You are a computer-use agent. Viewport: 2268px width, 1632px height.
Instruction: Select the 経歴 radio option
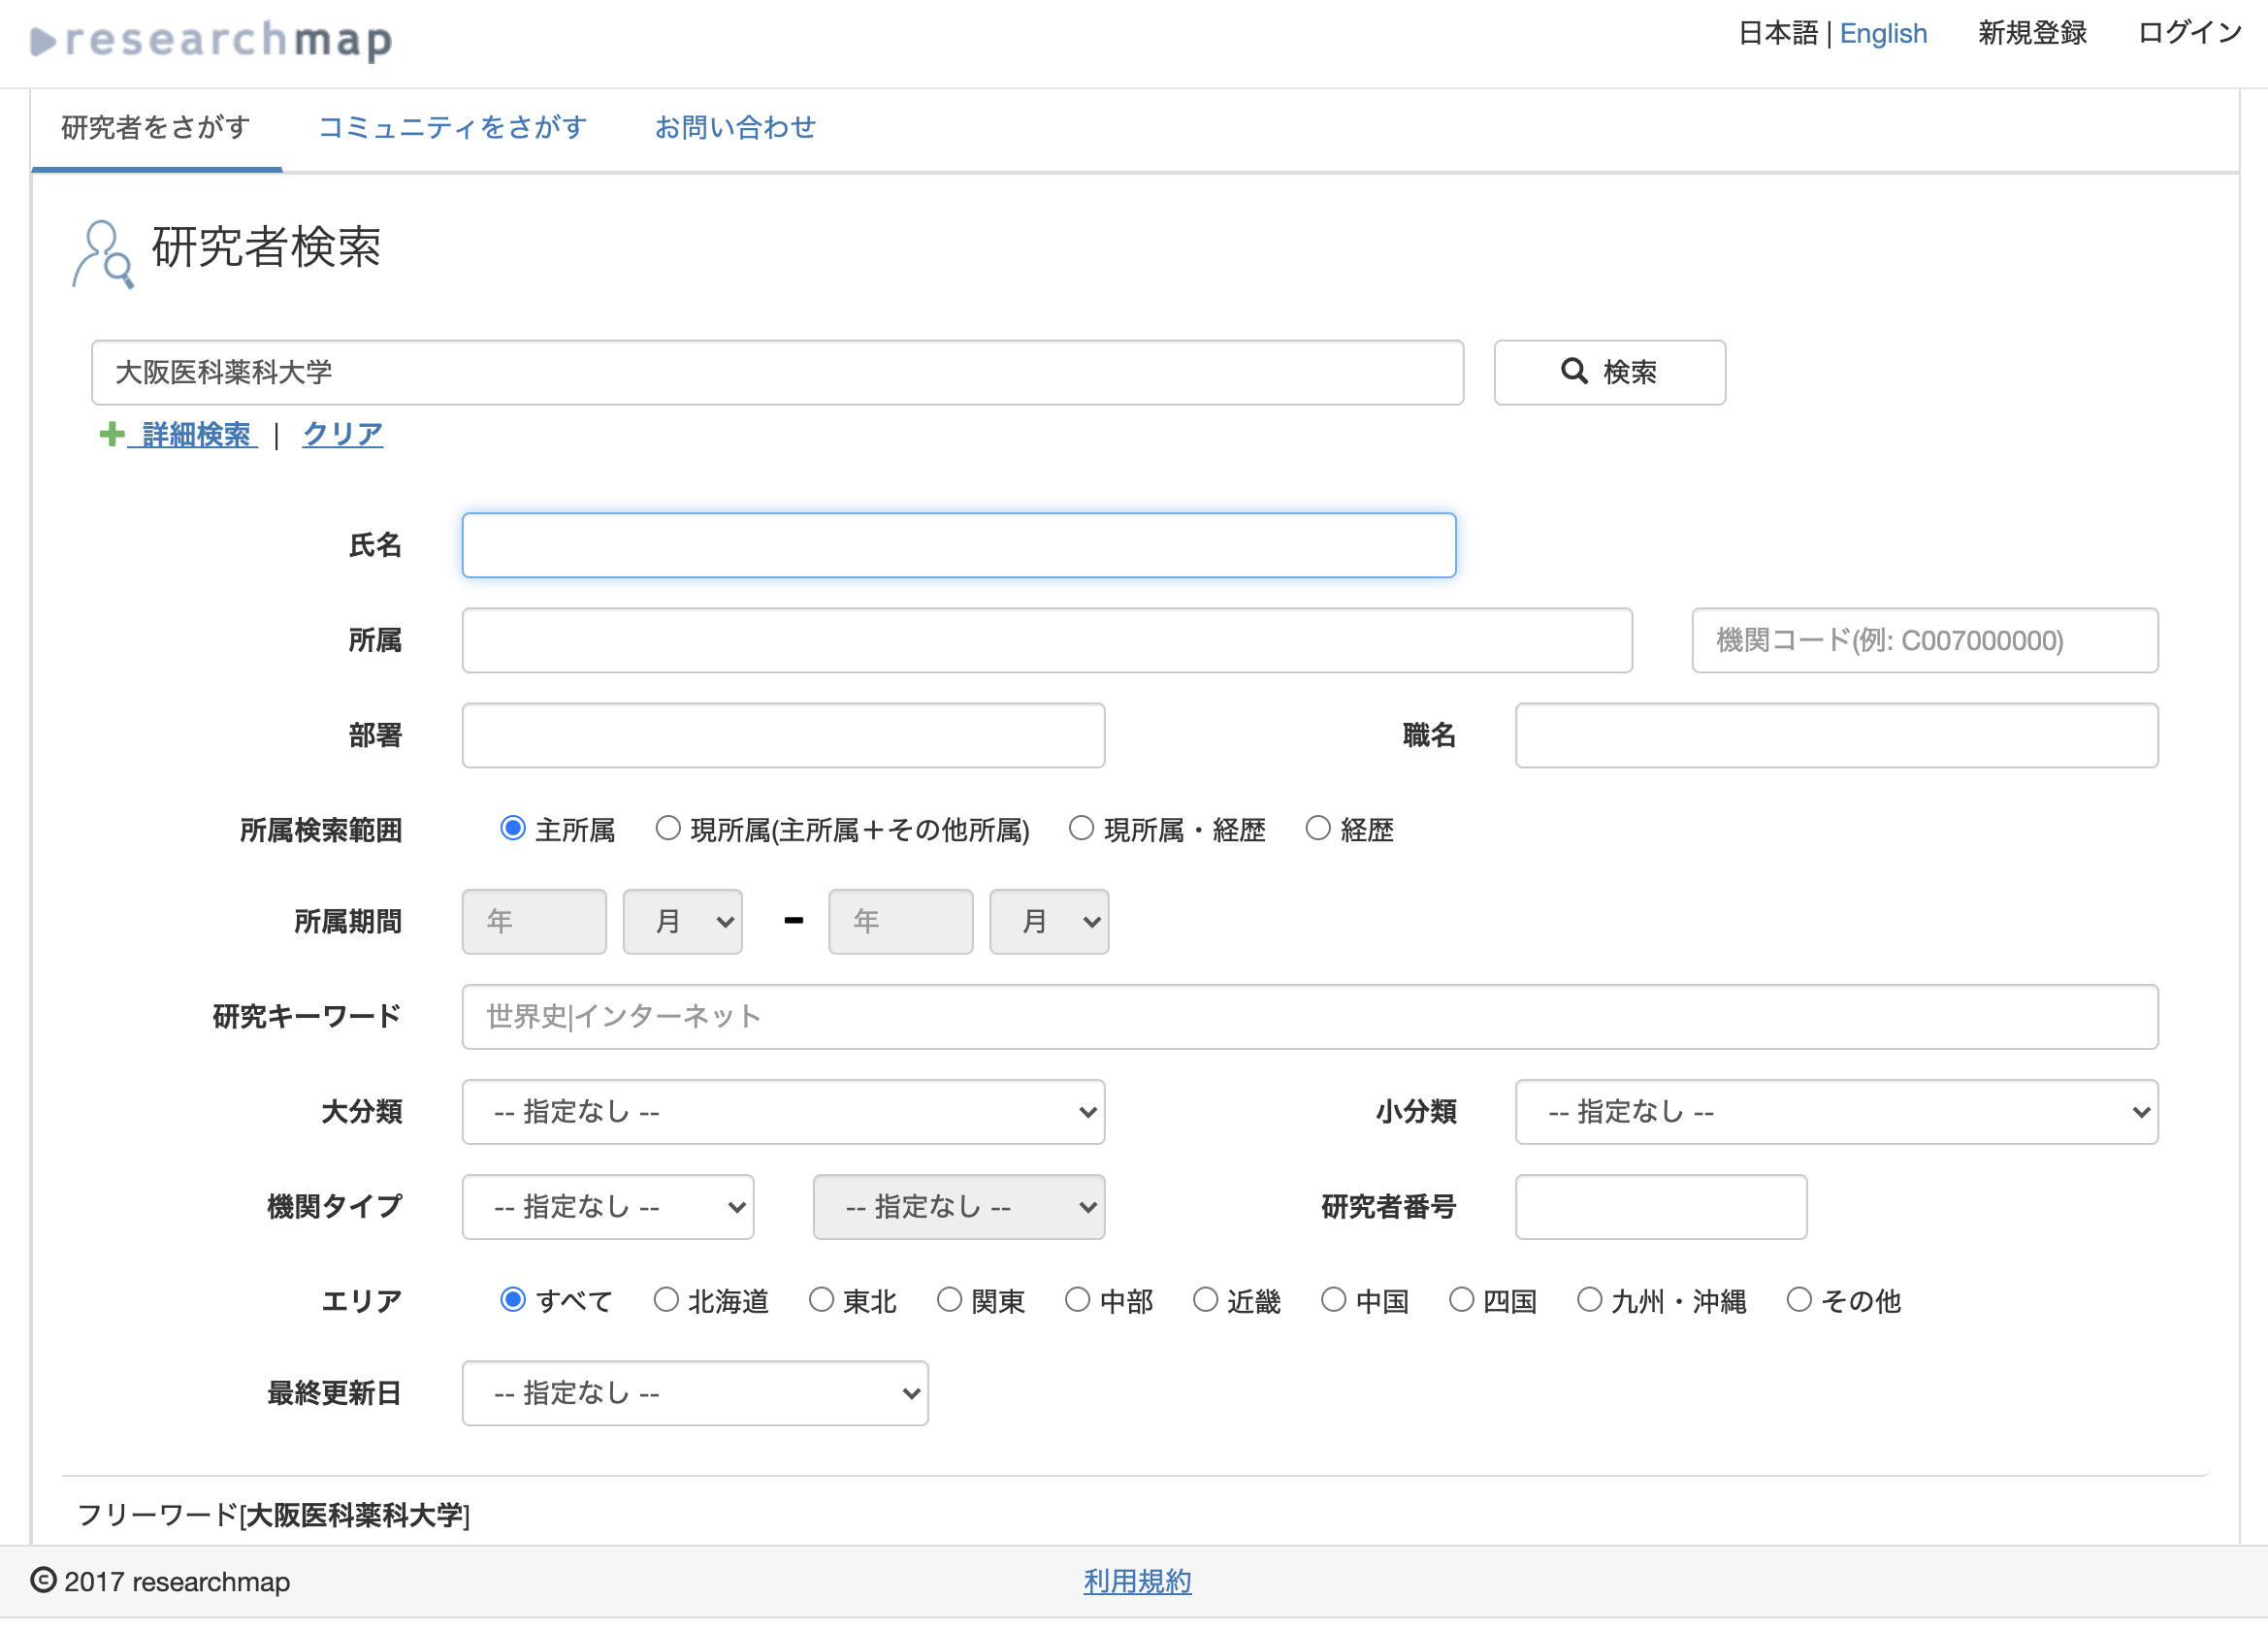click(1318, 828)
